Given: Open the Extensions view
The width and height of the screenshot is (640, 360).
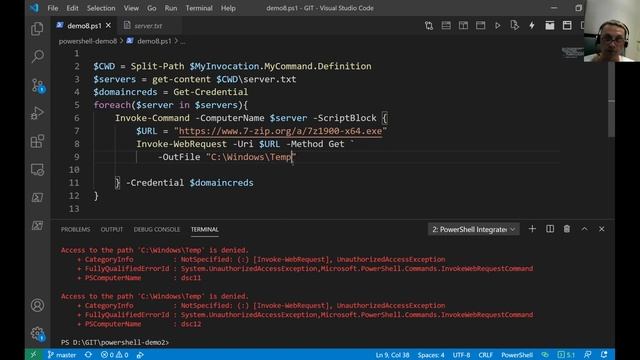Looking at the screenshot, I should pos(37,142).
